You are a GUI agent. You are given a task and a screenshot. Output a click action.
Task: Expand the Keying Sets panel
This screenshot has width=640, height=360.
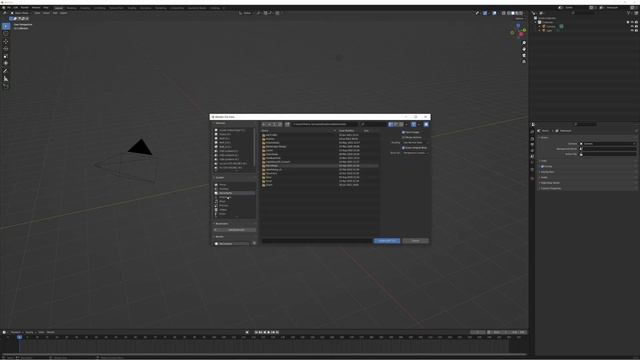pyautogui.click(x=547, y=172)
